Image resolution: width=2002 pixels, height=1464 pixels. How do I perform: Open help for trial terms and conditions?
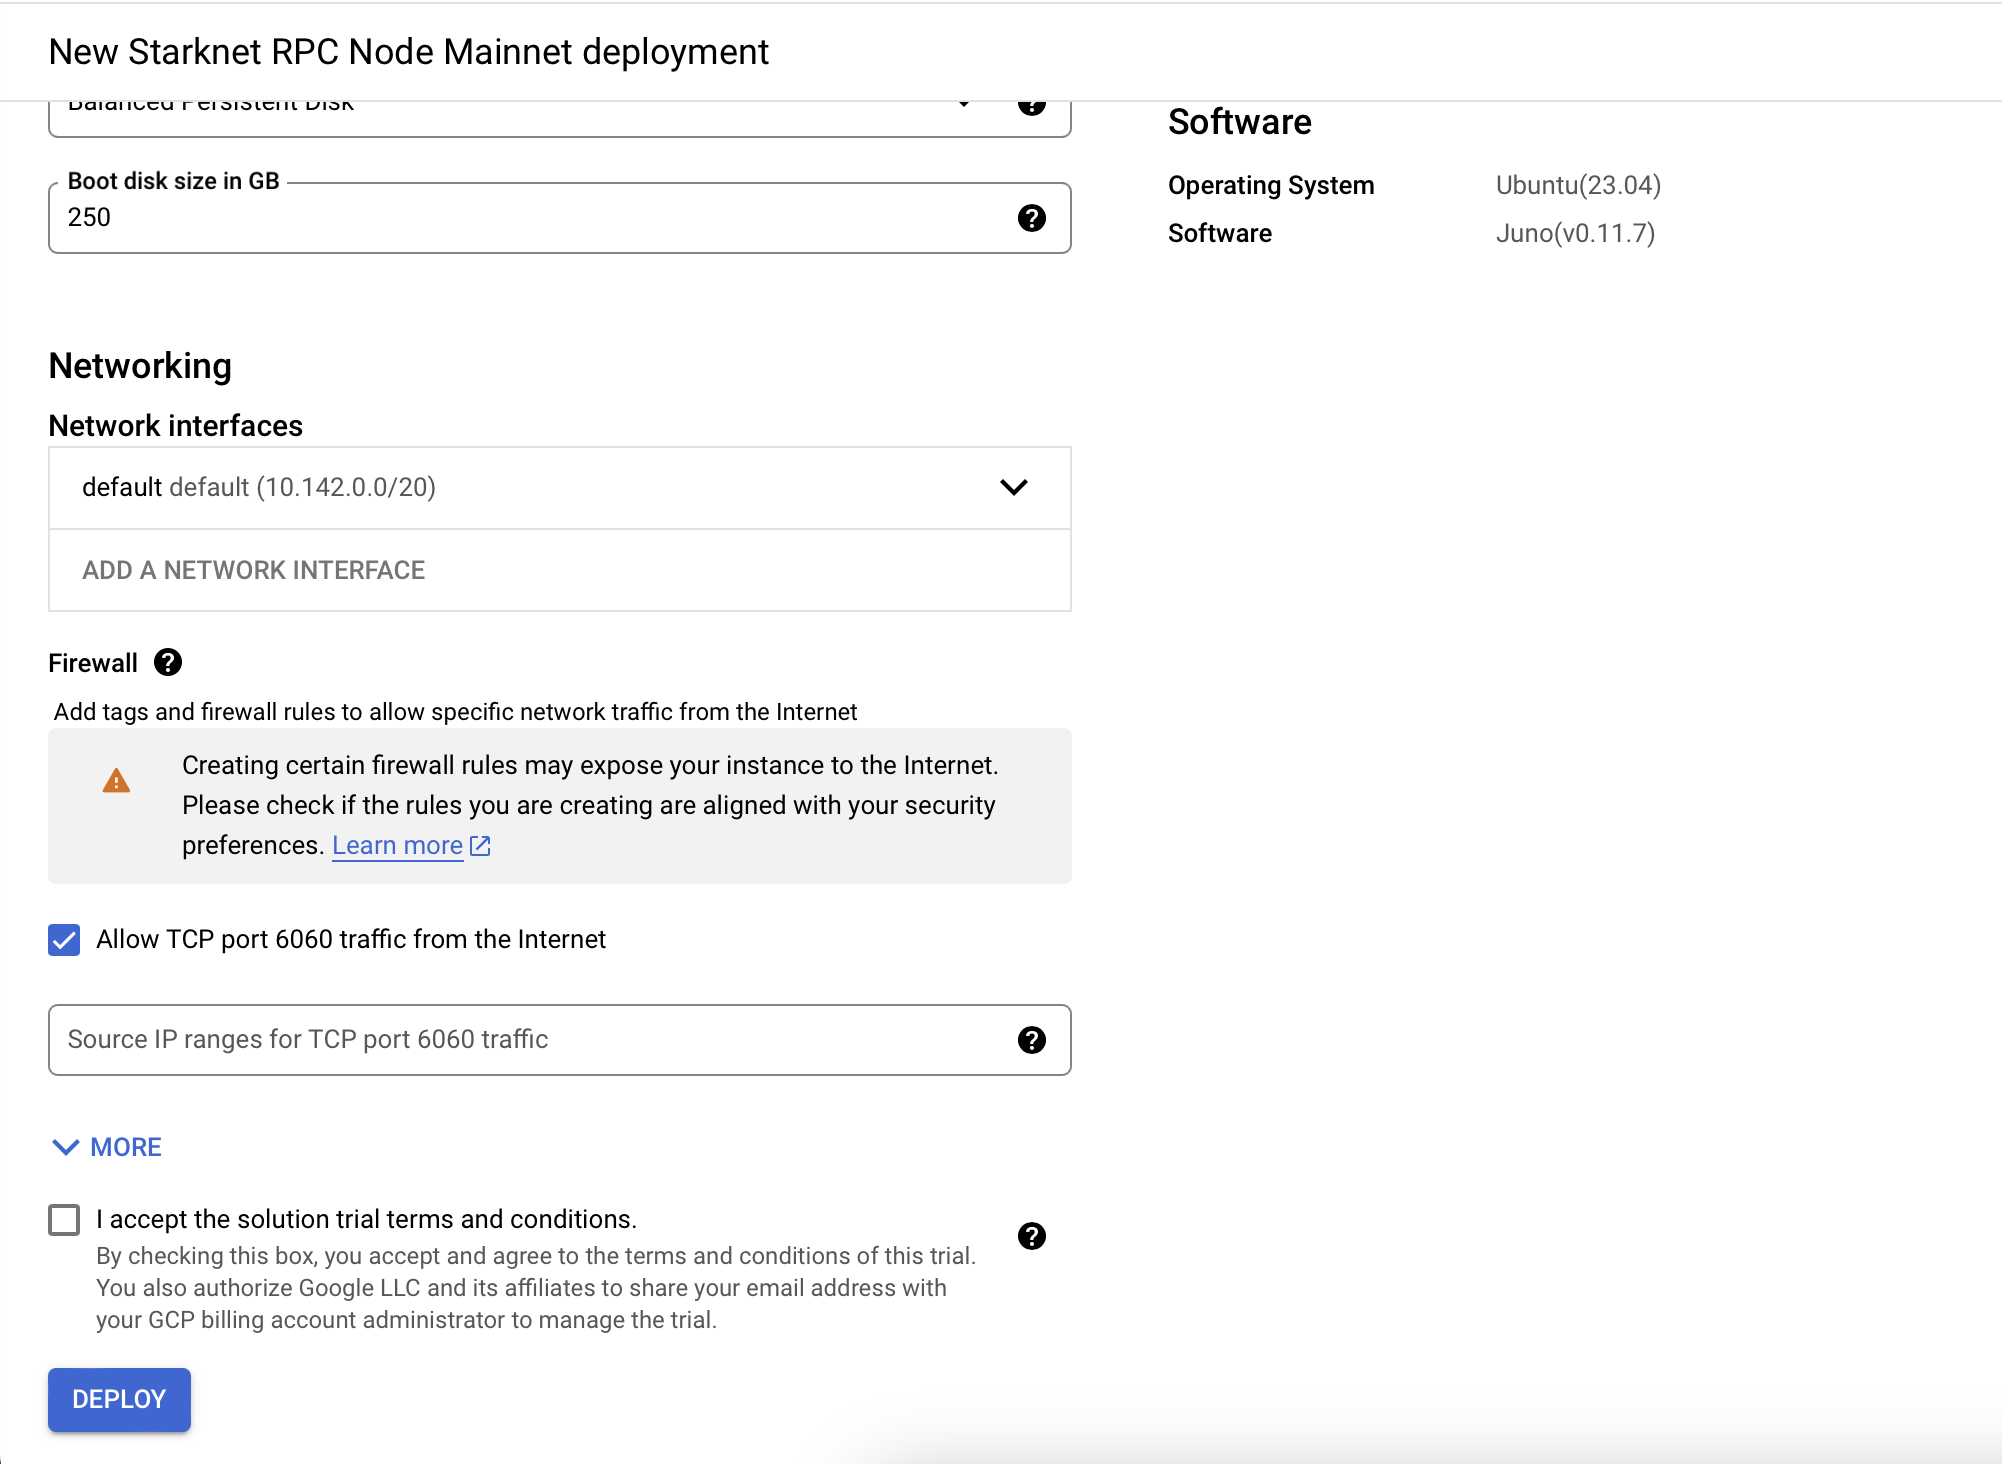[1031, 1236]
